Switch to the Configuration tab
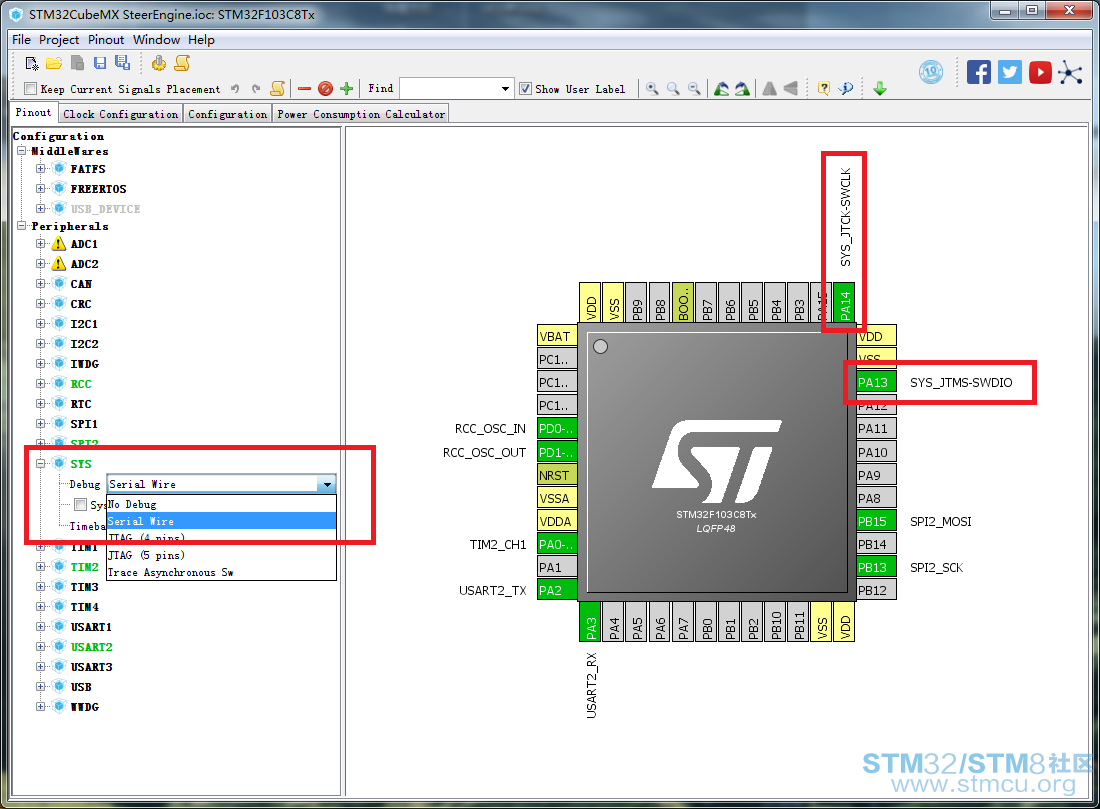1100x809 pixels. (x=227, y=114)
